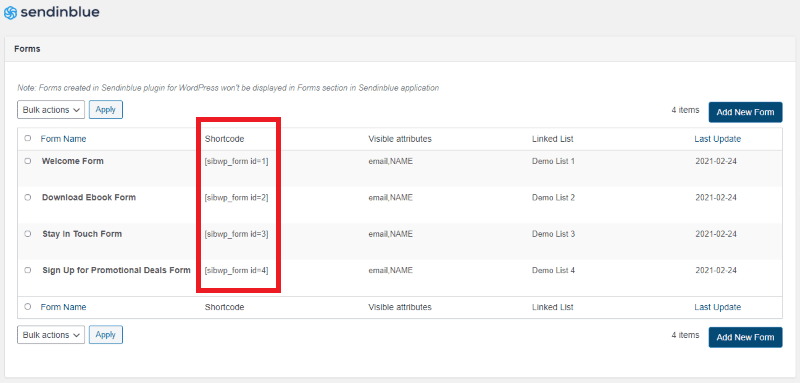
Task: Open the top Bulk actions dropdown
Action: pyautogui.click(x=51, y=110)
